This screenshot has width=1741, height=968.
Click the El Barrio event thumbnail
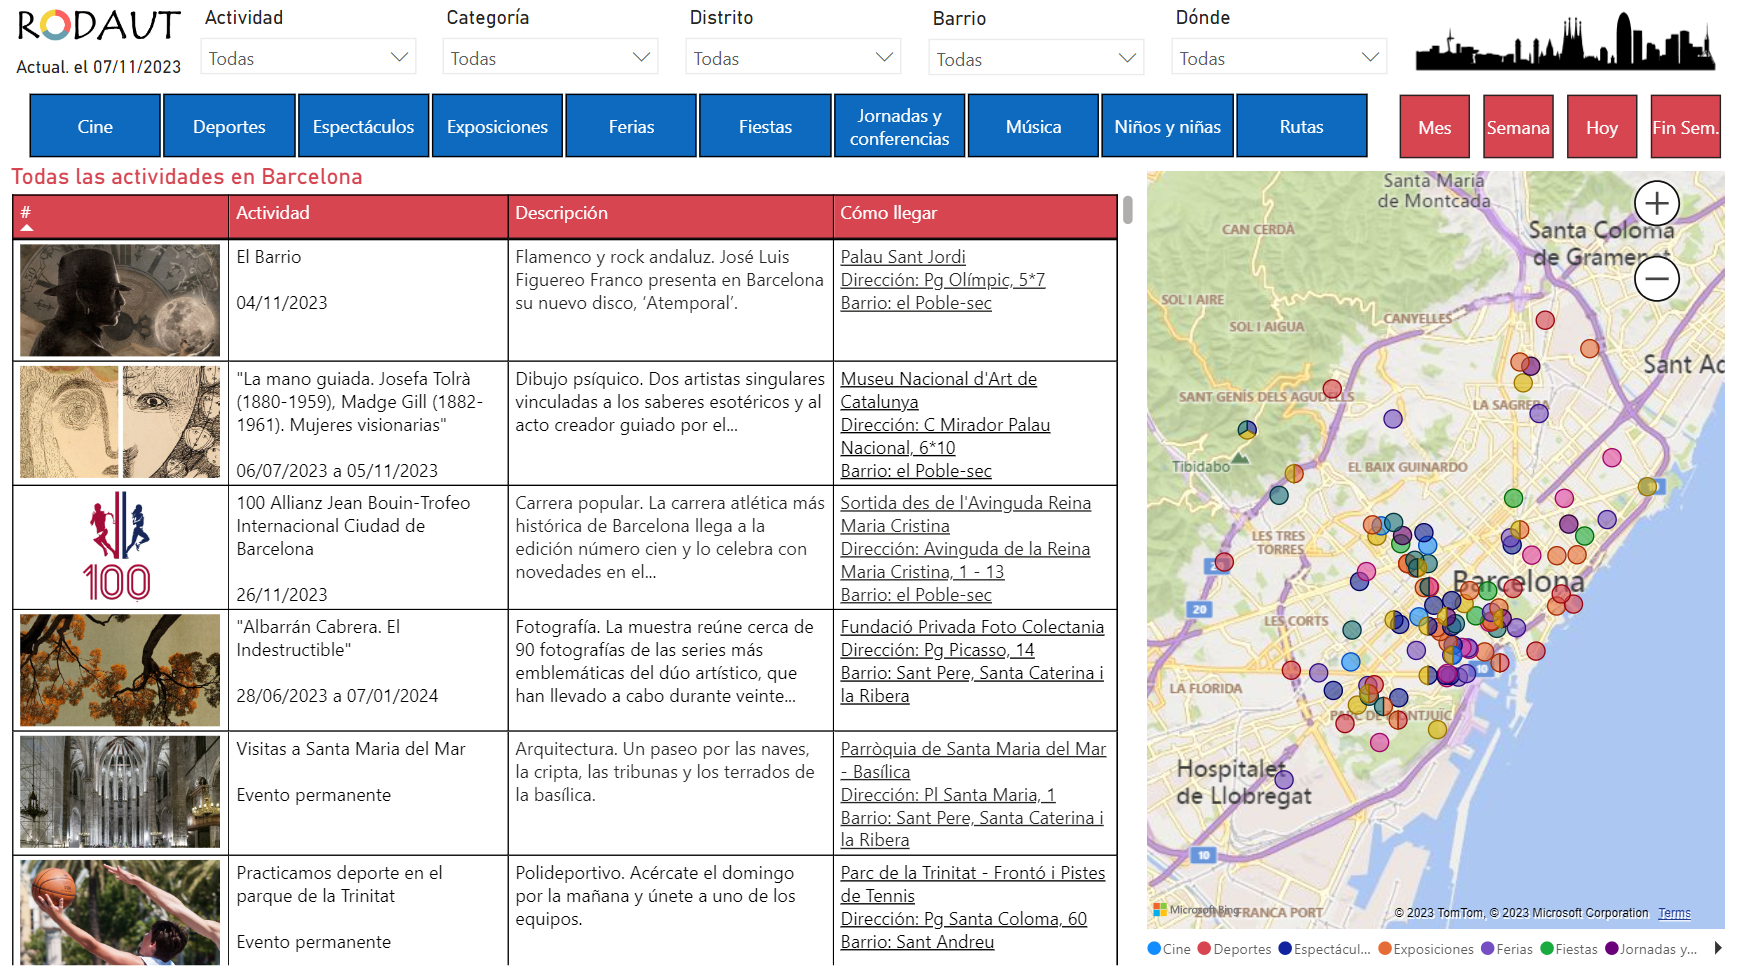[x=120, y=300]
